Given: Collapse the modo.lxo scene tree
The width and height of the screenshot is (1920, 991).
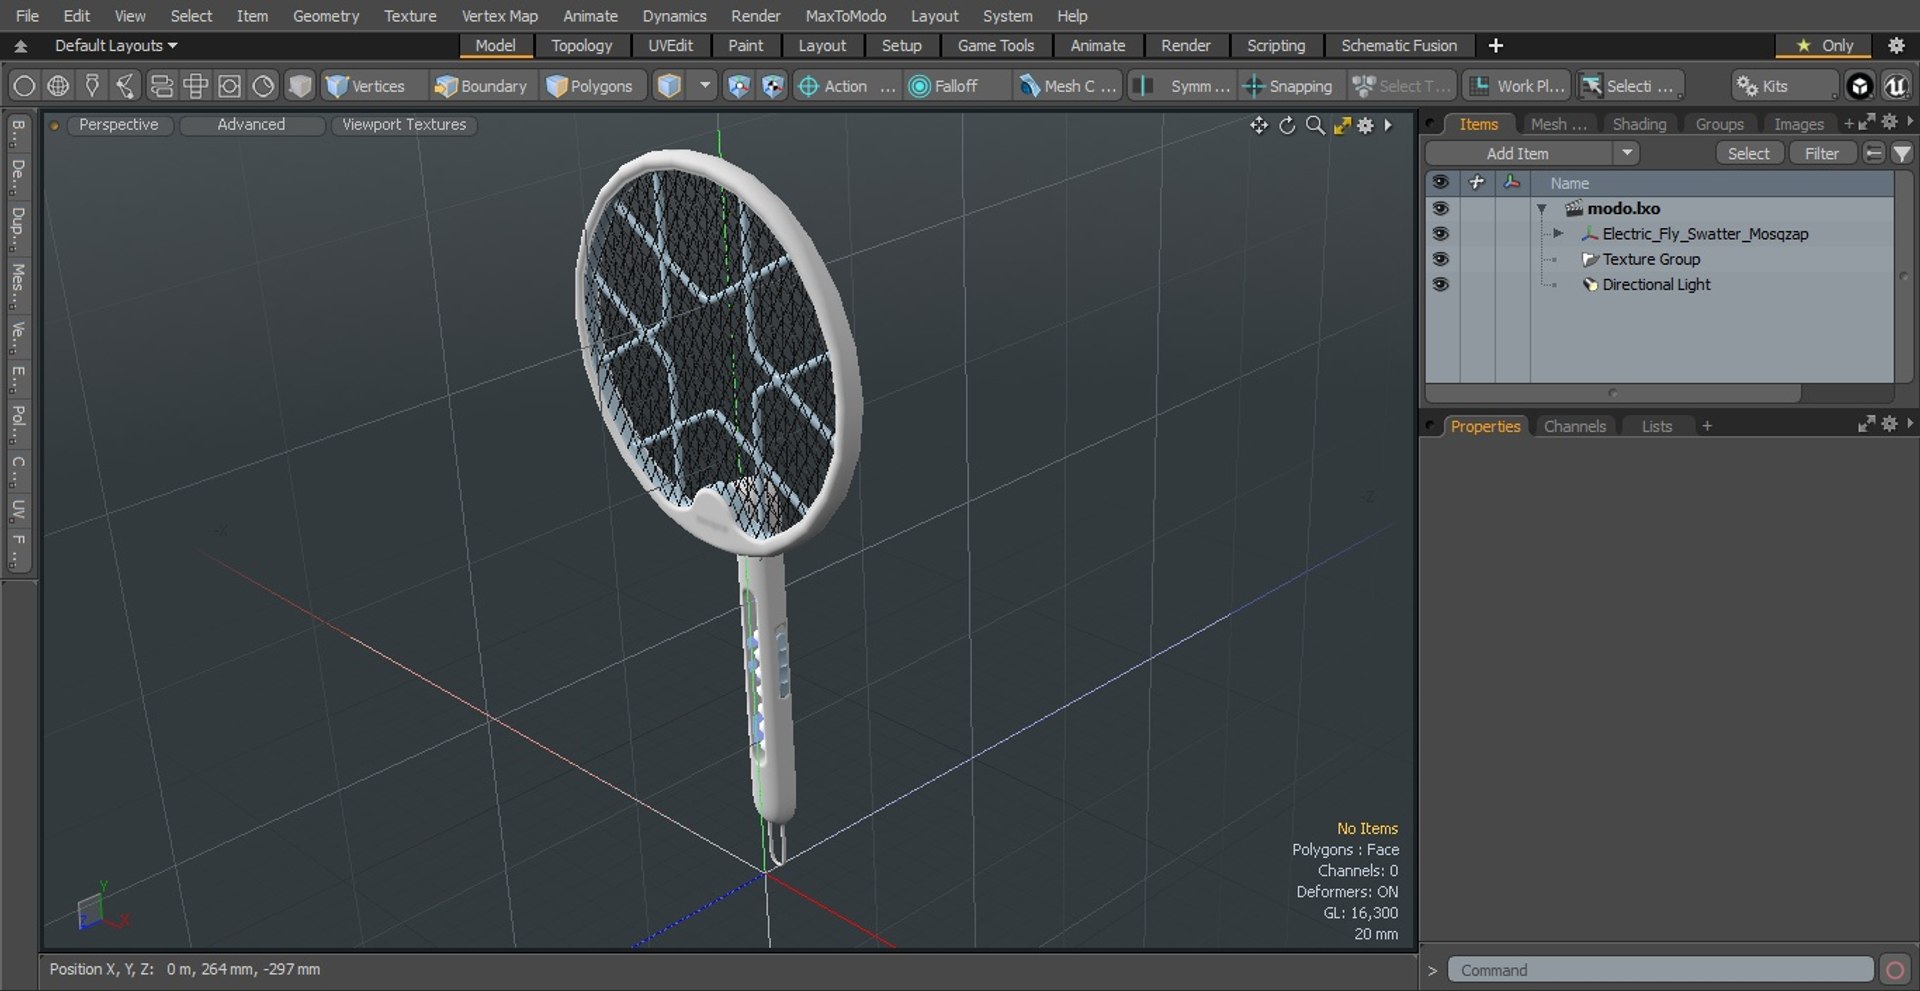Looking at the screenshot, I should tap(1542, 209).
